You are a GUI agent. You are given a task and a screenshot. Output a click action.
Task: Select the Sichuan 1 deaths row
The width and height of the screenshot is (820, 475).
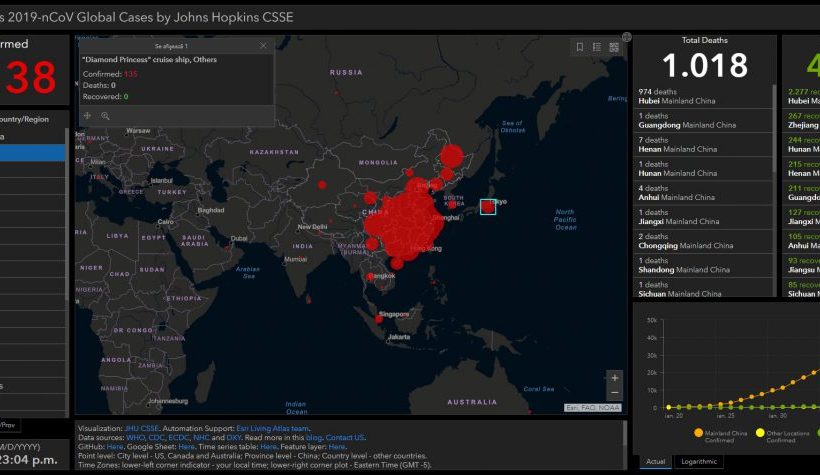click(x=703, y=288)
